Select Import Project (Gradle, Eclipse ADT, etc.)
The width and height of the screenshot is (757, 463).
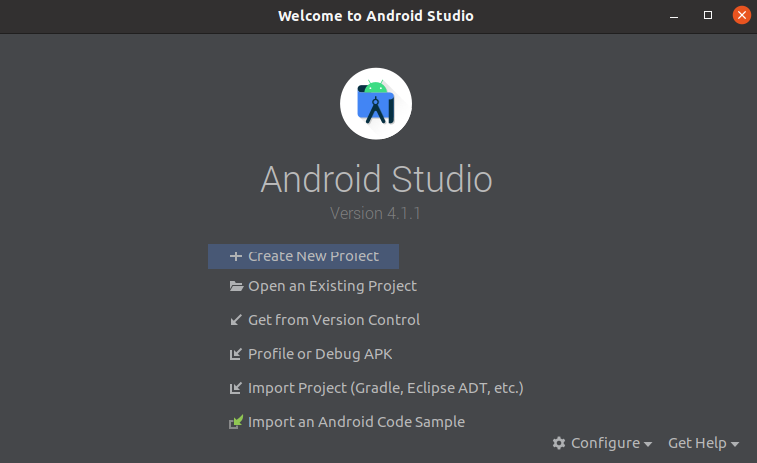385,388
